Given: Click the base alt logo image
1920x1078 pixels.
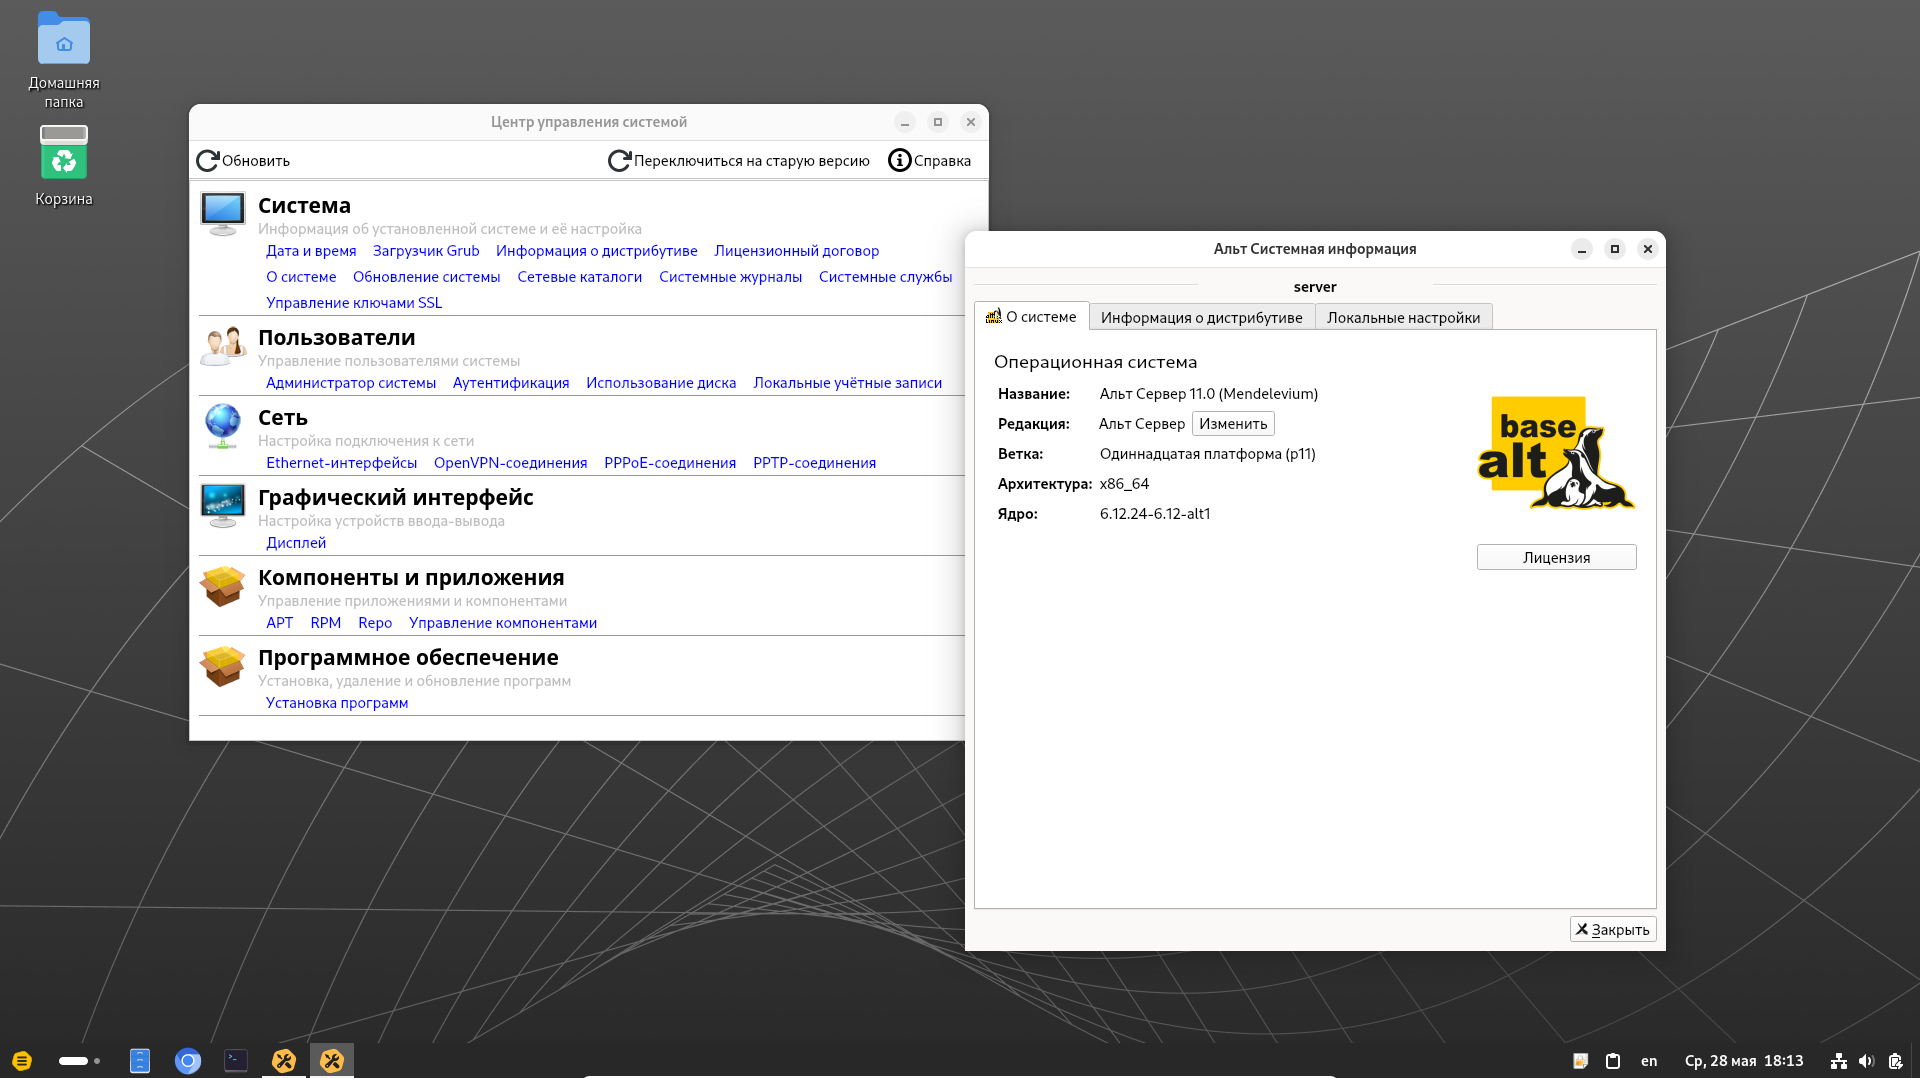Looking at the screenshot, I should click(1556, 453).
